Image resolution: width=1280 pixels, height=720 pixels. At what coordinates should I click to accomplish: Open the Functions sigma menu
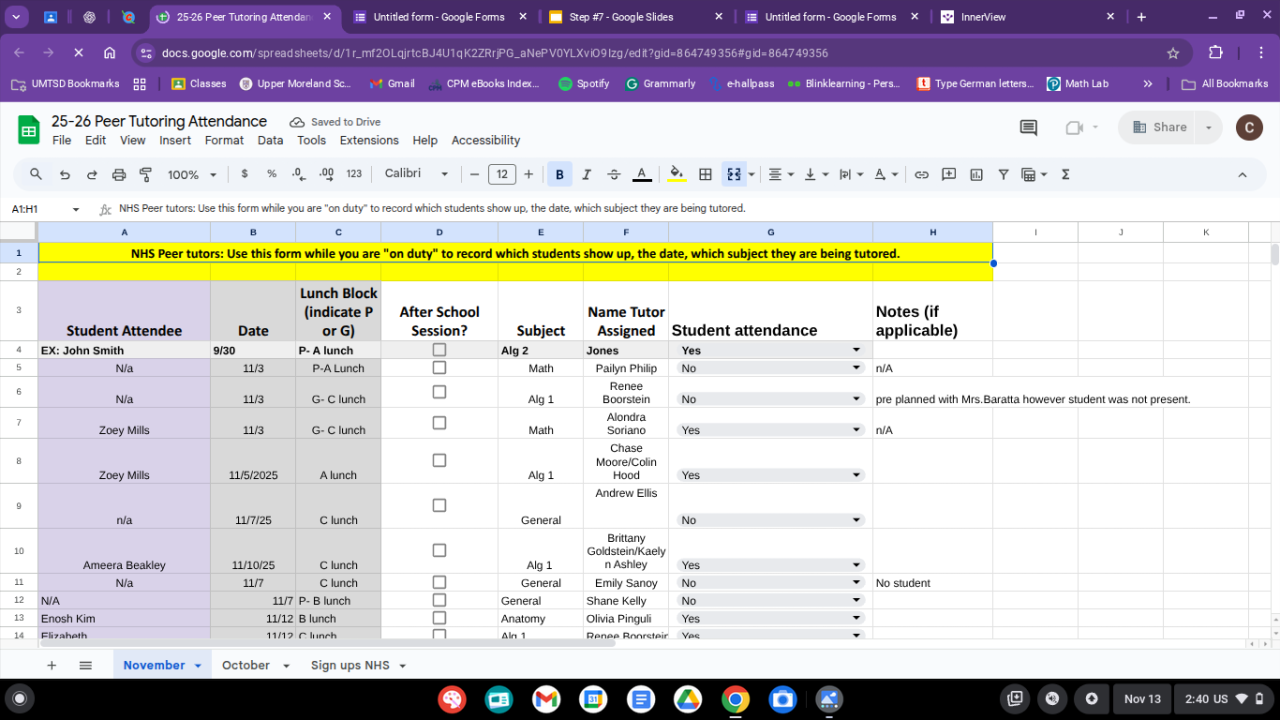pyautogui.click(x=1065, y=174)
